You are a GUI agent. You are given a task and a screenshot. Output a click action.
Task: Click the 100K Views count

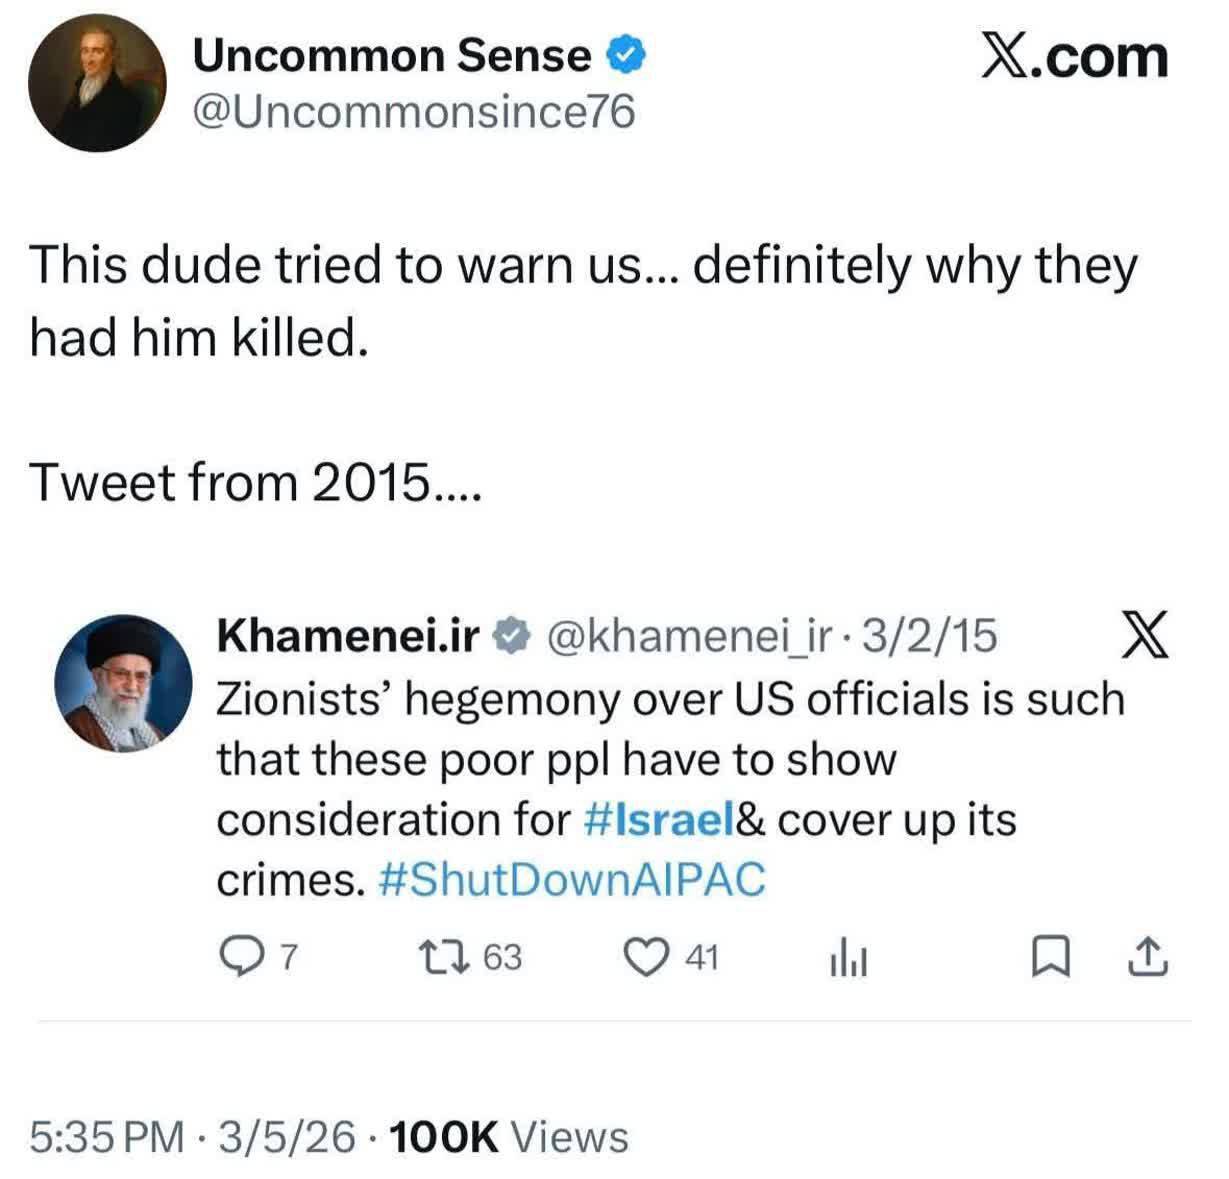pyautogui.click(x=508, y=1137)
